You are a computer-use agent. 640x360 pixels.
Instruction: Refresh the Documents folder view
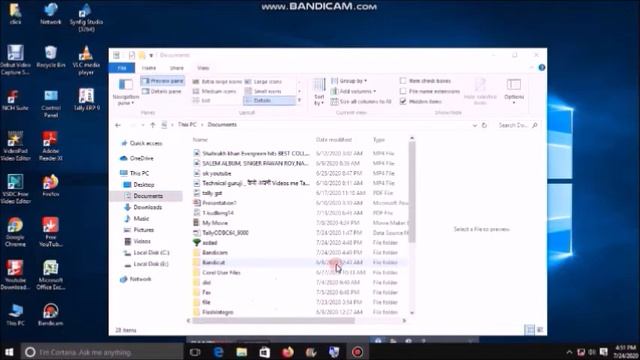coord(484,125)
